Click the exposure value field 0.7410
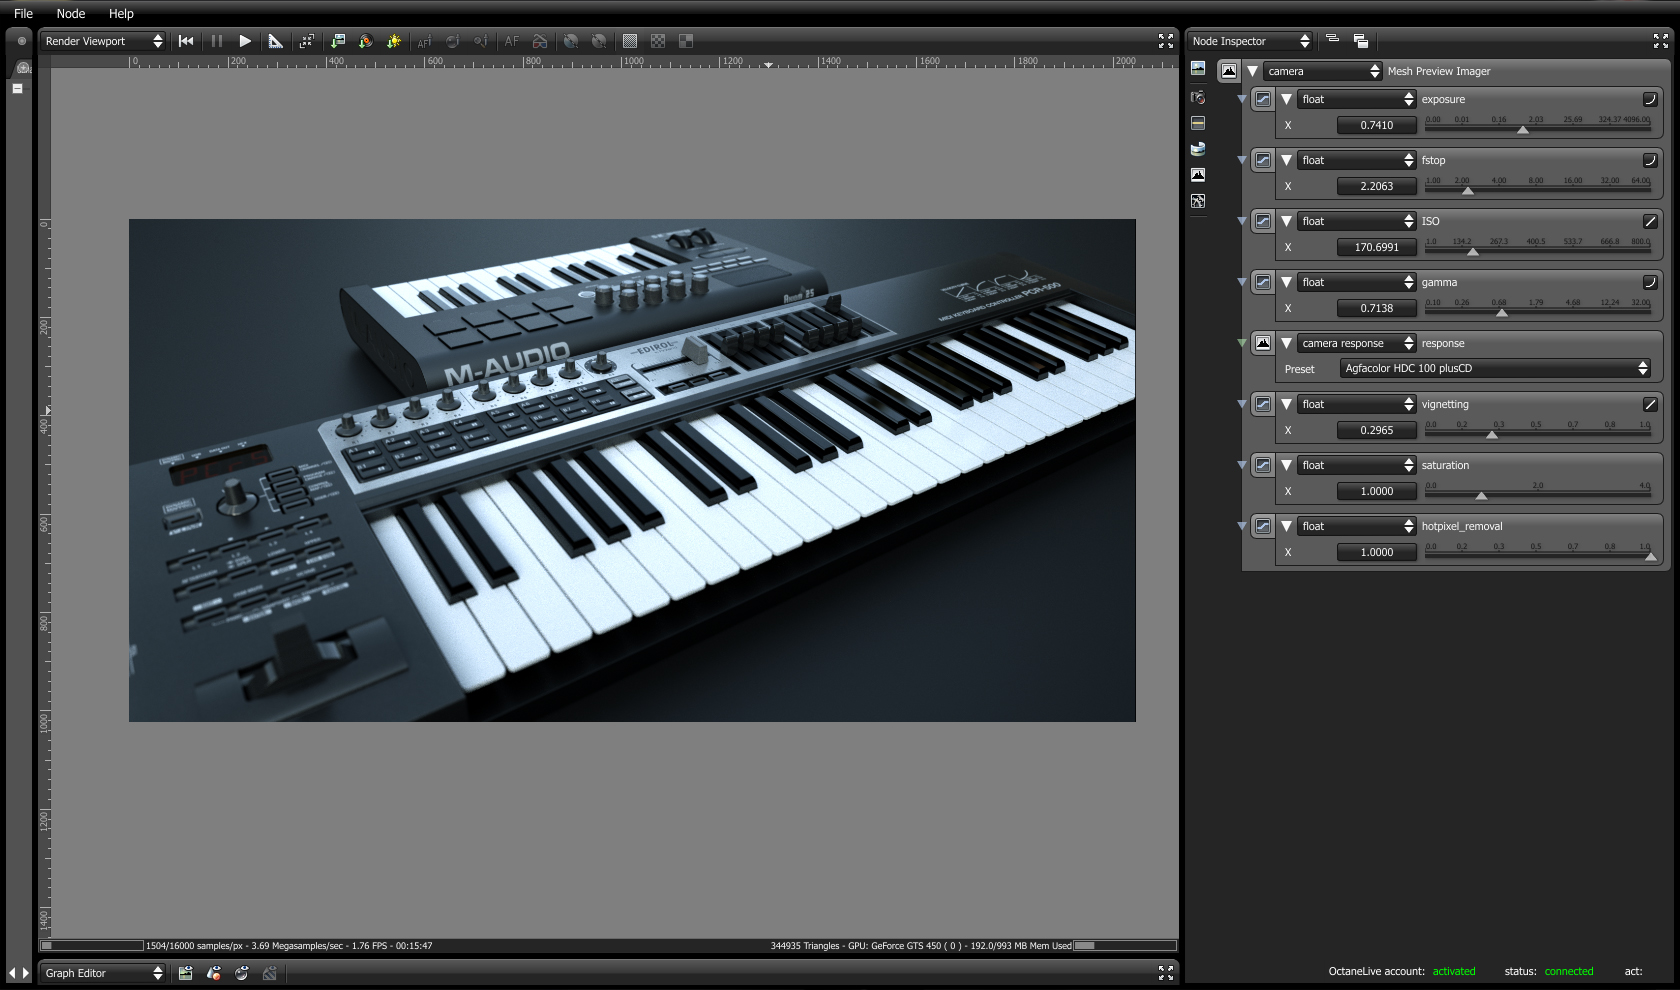1680x990 pixels. (x=1377, y=125)
